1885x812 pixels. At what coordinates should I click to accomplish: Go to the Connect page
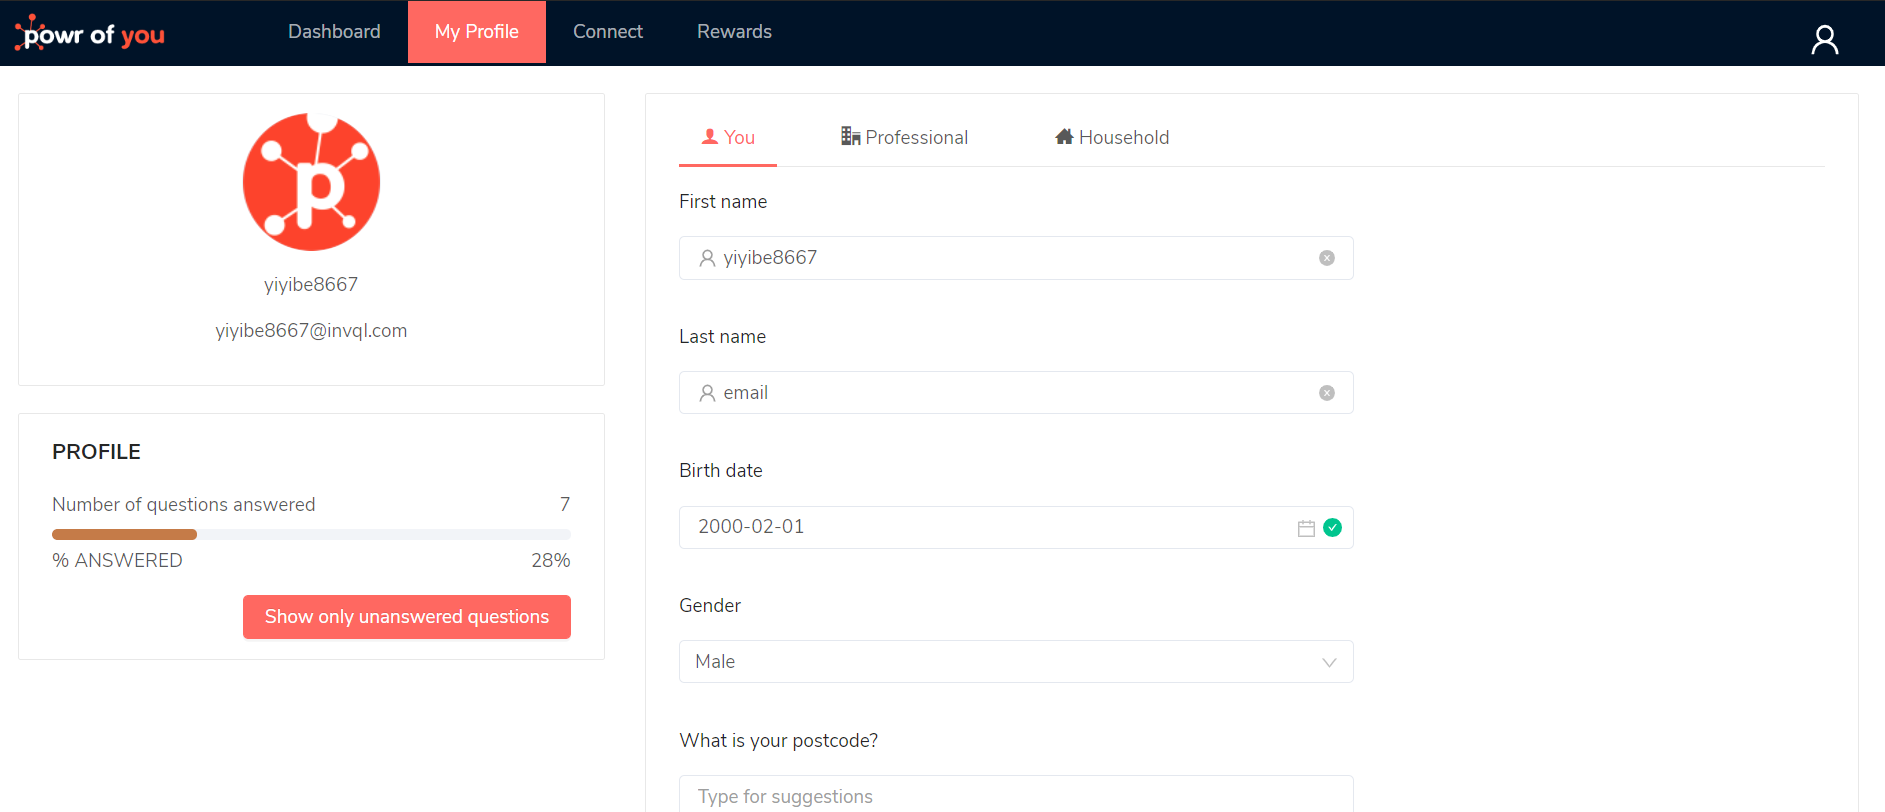tap(608, 32)
